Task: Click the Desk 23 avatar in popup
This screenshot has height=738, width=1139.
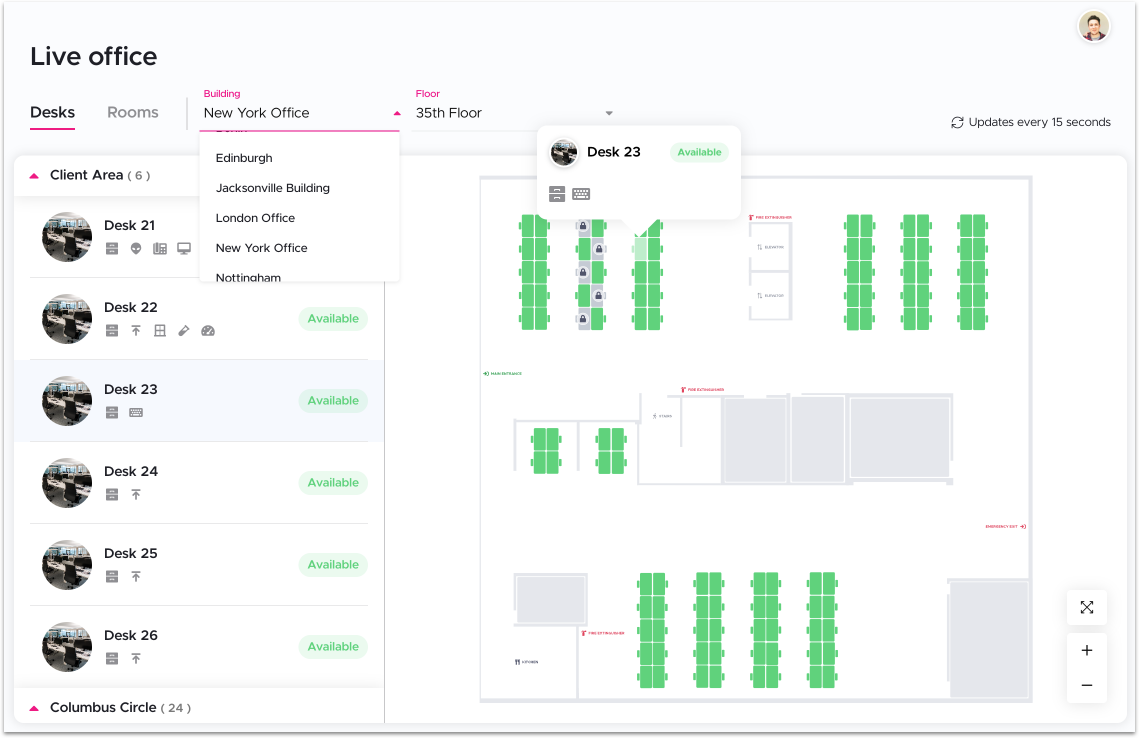Action: pos(564,153)
